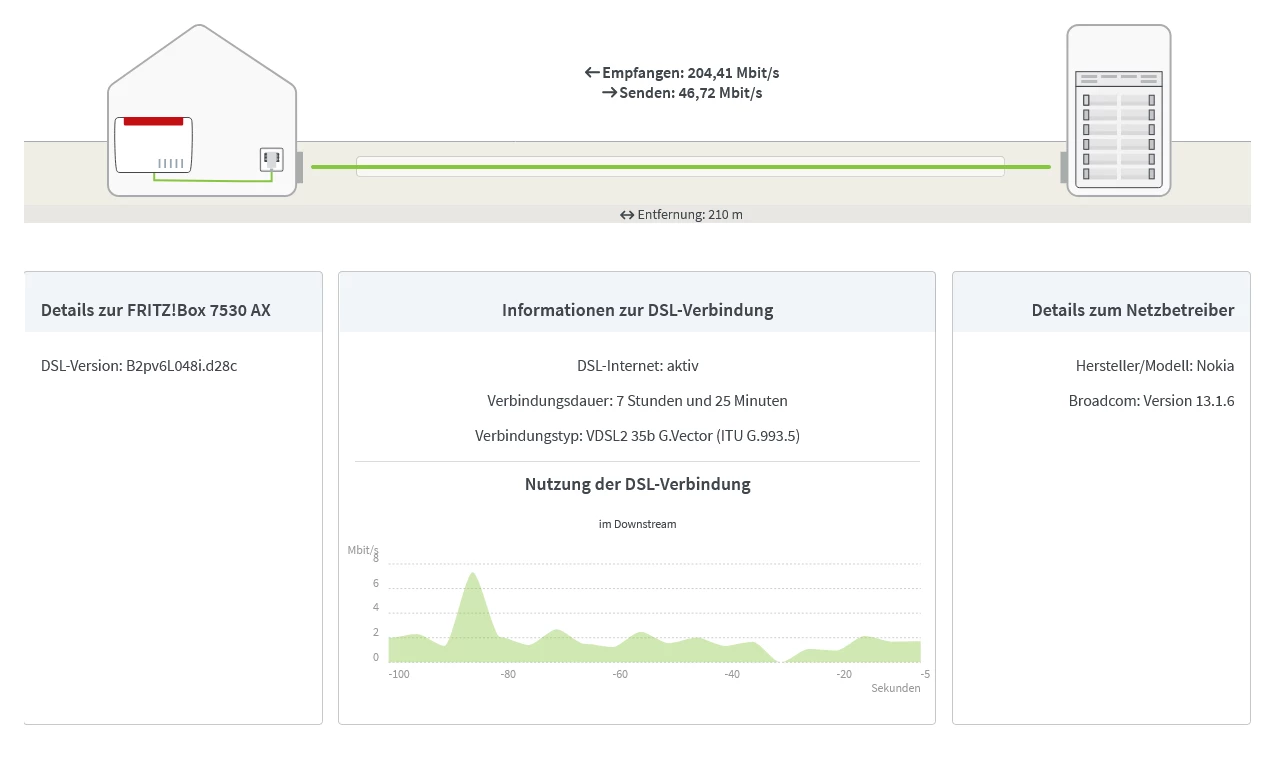Screen dimensions: 1274x776
Task: Select the Informationen zur DSL-Verbindung header
Action: pos(637,310)
